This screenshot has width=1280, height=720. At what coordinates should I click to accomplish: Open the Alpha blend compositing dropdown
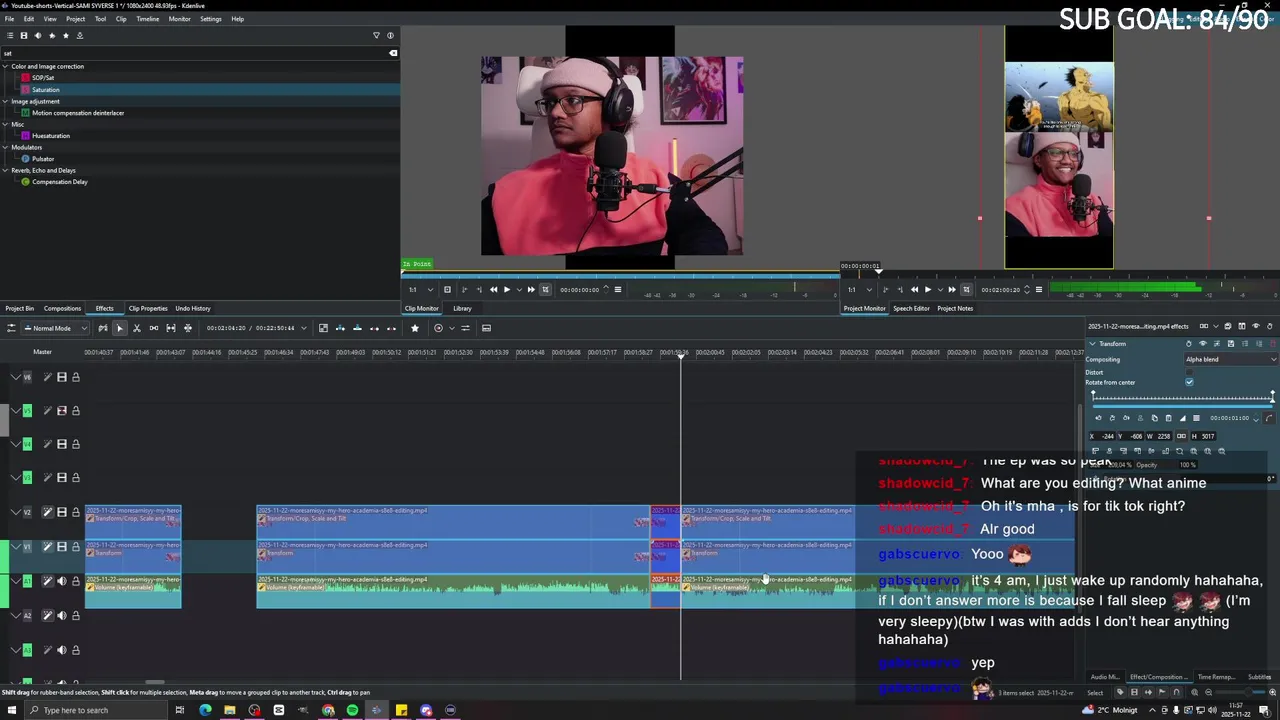point(1231,359)
